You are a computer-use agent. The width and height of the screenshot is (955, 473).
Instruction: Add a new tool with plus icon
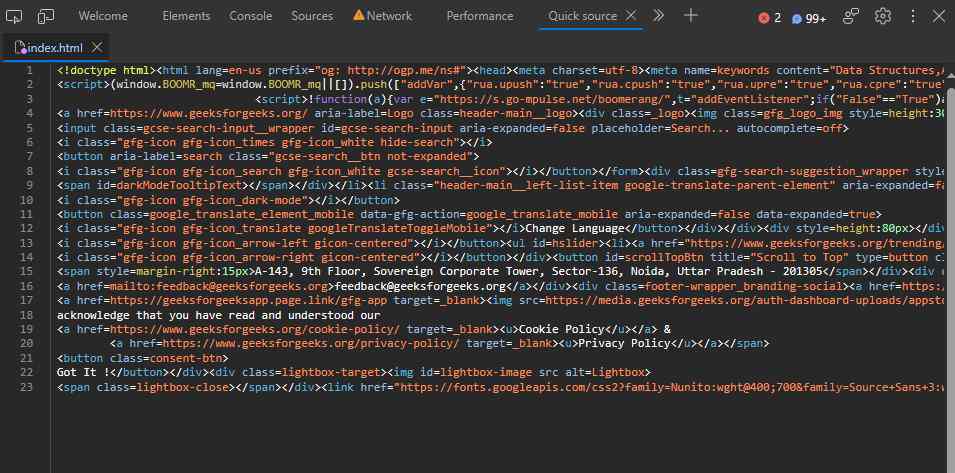point(691,16)
